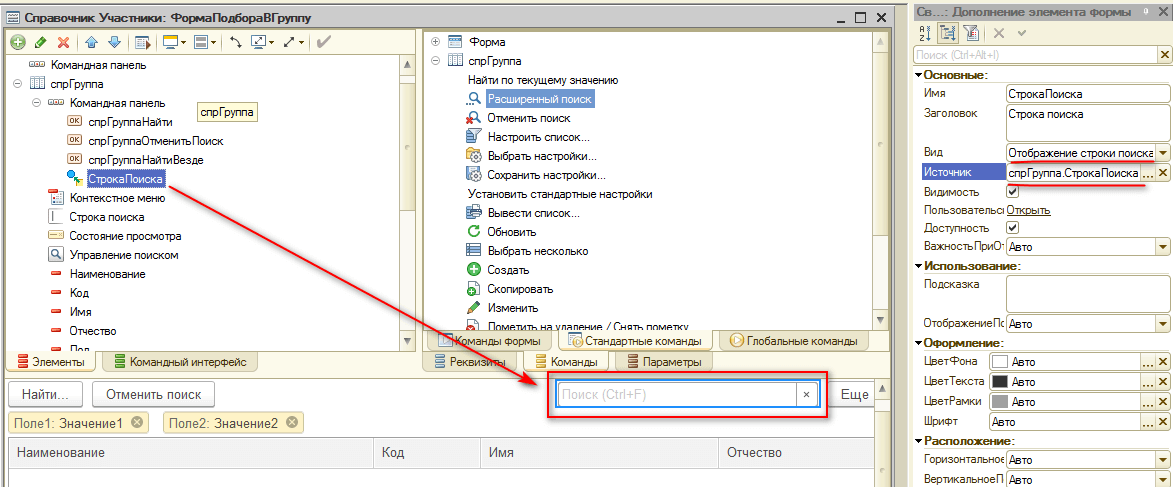The width and height of the screenshot is (1173, 487).
Task: Expand the Форма node in commands tree
Action: pyautogui.click(x=436, y=42)
